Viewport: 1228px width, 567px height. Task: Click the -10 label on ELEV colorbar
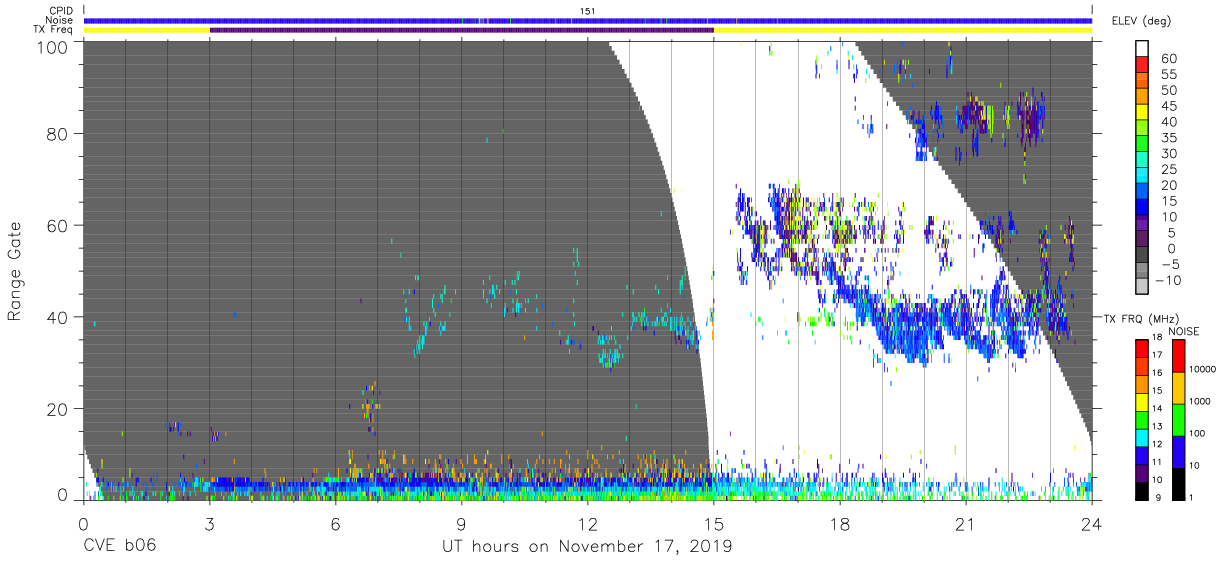click(x=1168, y=280)
